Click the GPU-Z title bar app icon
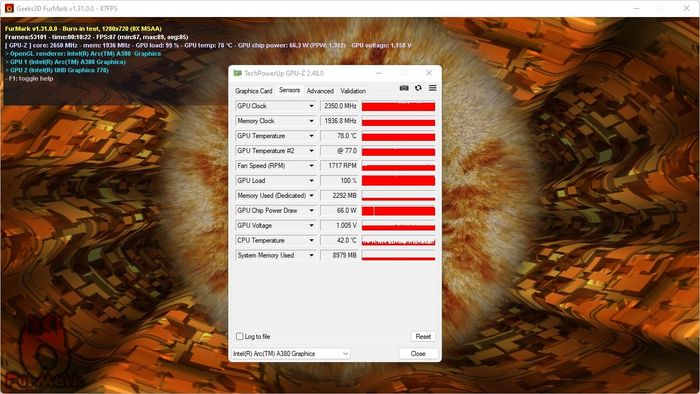This screenshot has height=394, width=700. [238, 73]
